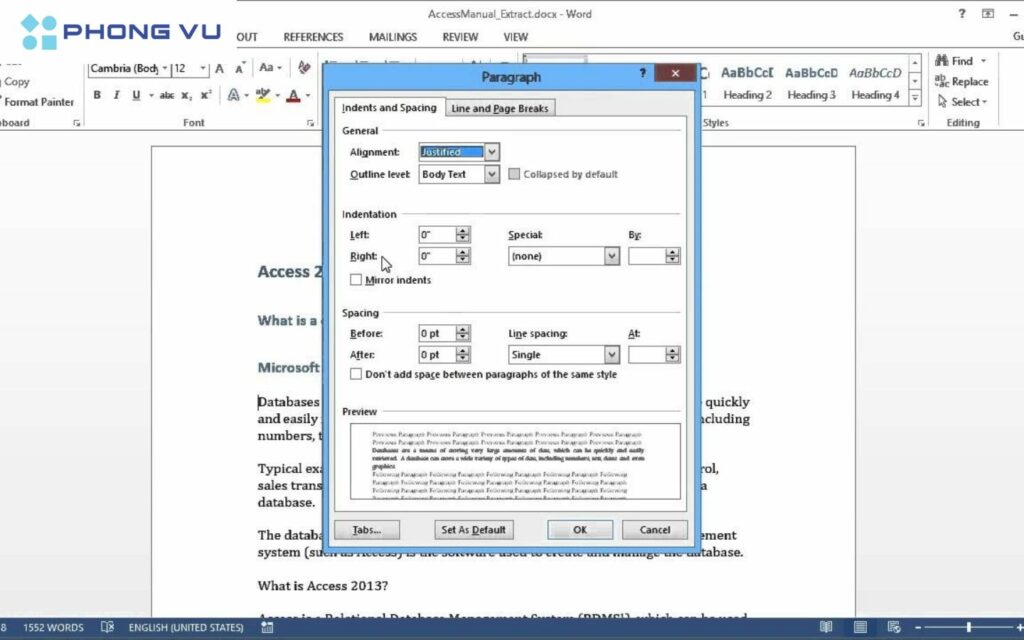The width and height of the screenshot is (1024, 640).
Task: Open the REVIEW ribbon tab
Action: [x=460, y=37]
